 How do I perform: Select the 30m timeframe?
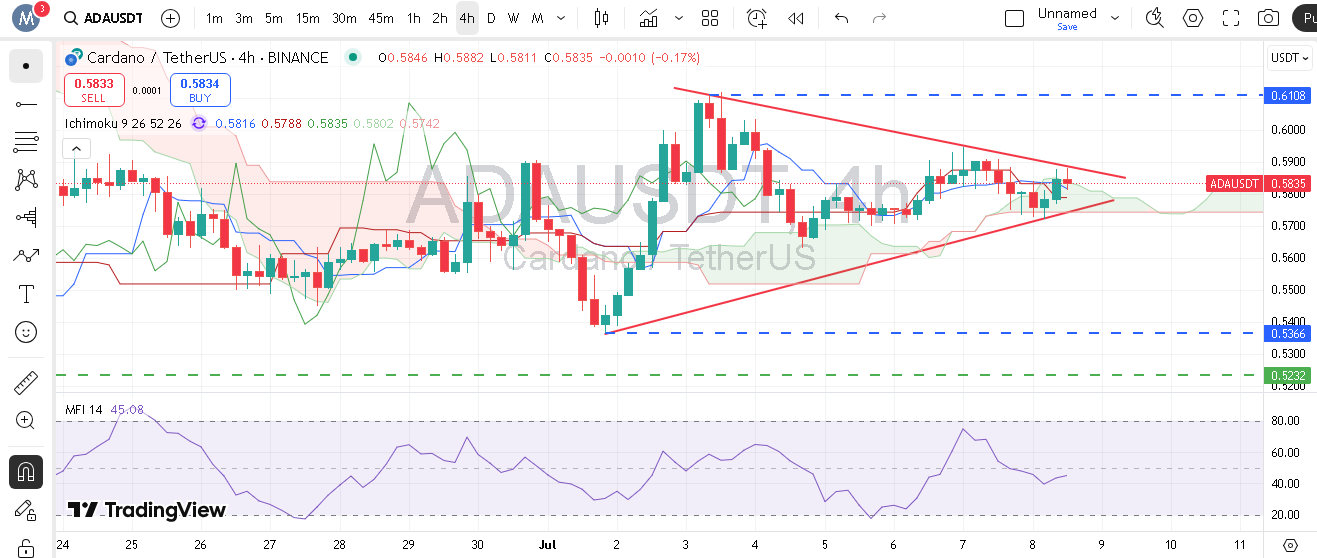[344, 18]
